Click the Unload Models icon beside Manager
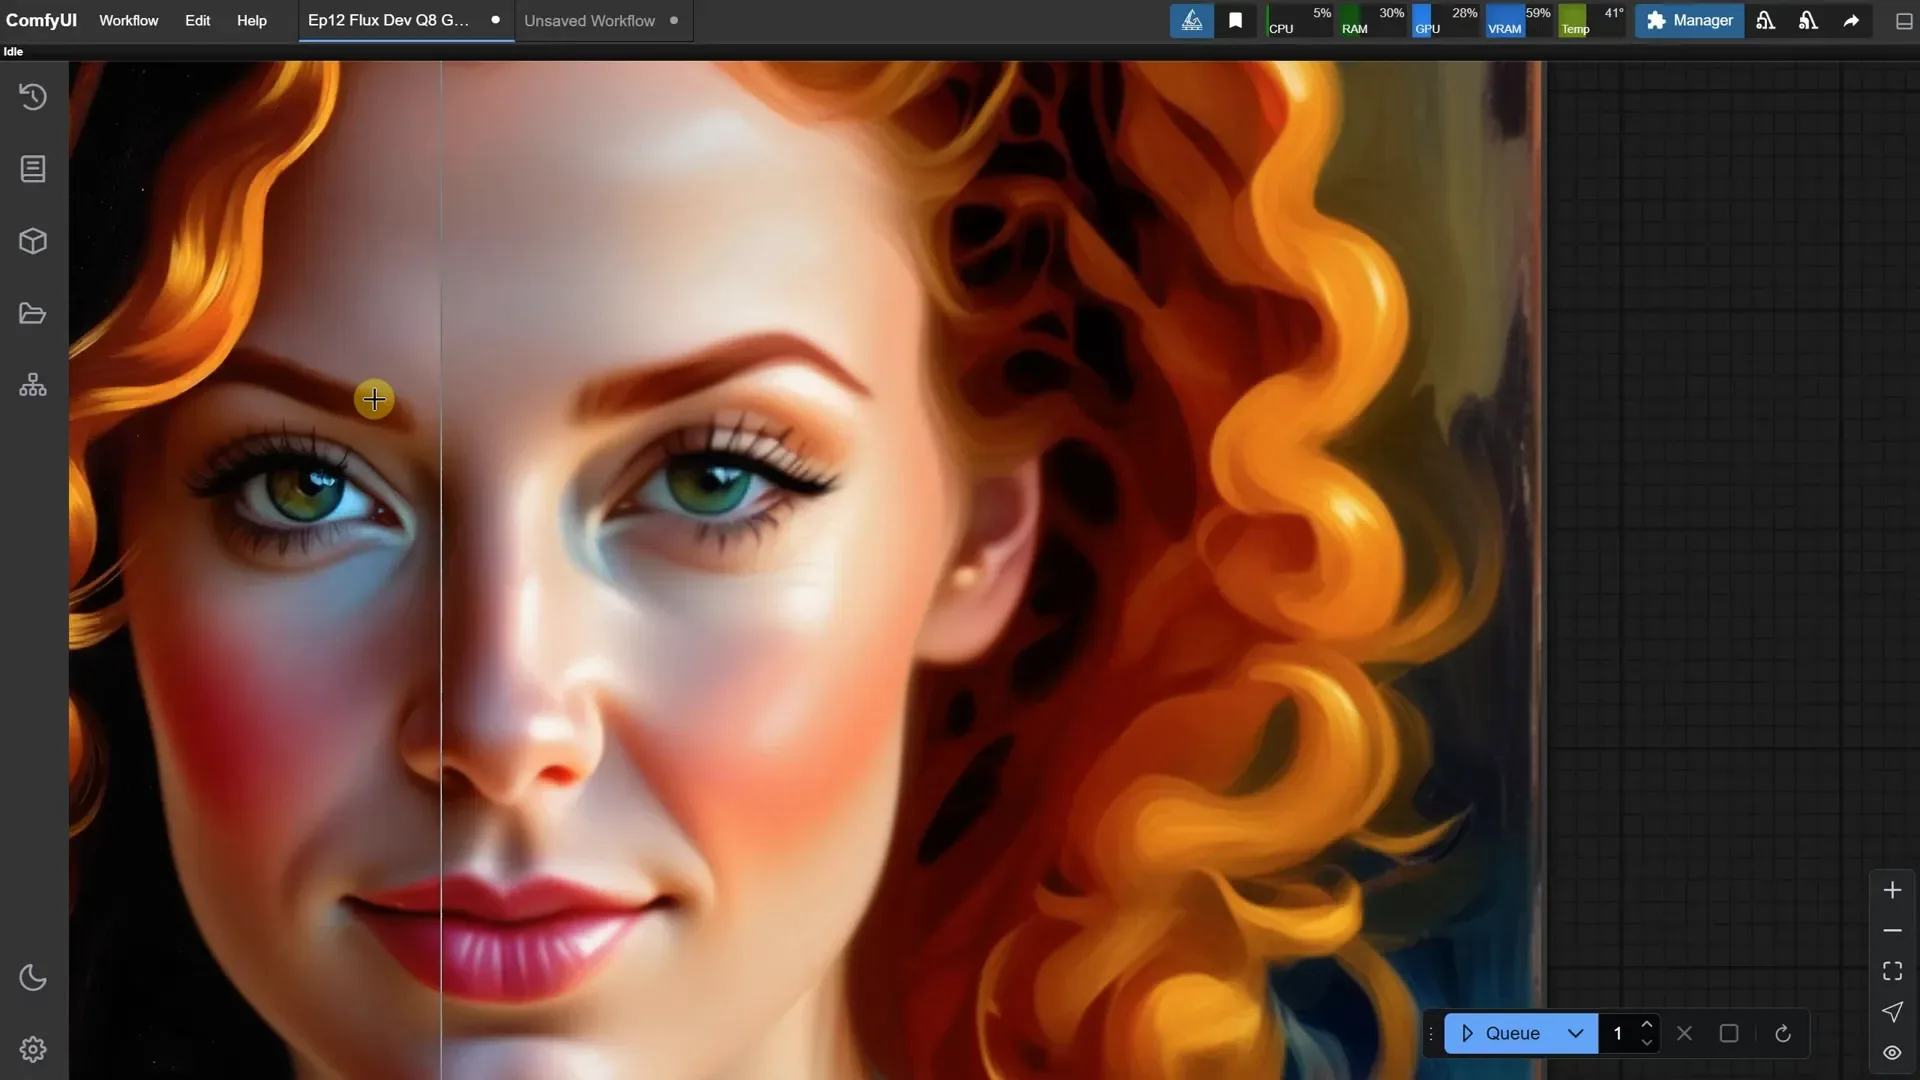This screenshot has width=1920, height=1080. (1765, 21)
